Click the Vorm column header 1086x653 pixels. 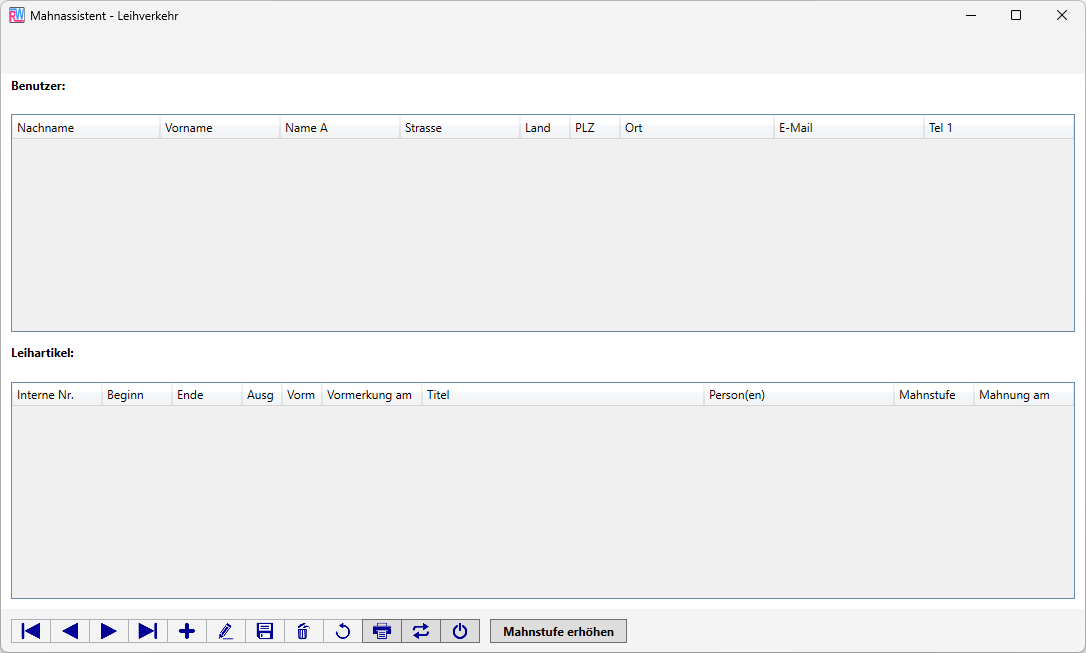(x=302, y=395)
